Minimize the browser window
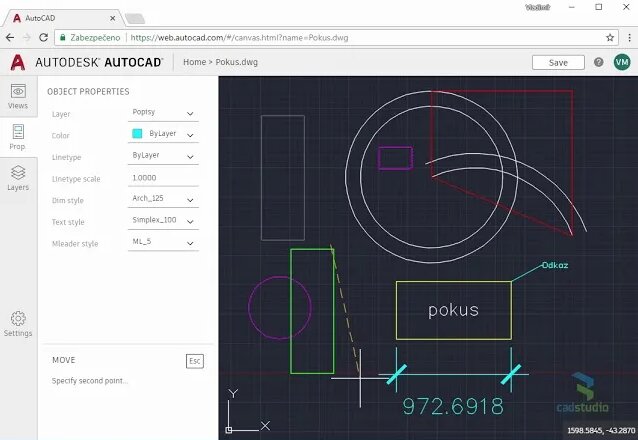This screenshot has height=440, width=638. pyautogui.click(x=572, y=7)
